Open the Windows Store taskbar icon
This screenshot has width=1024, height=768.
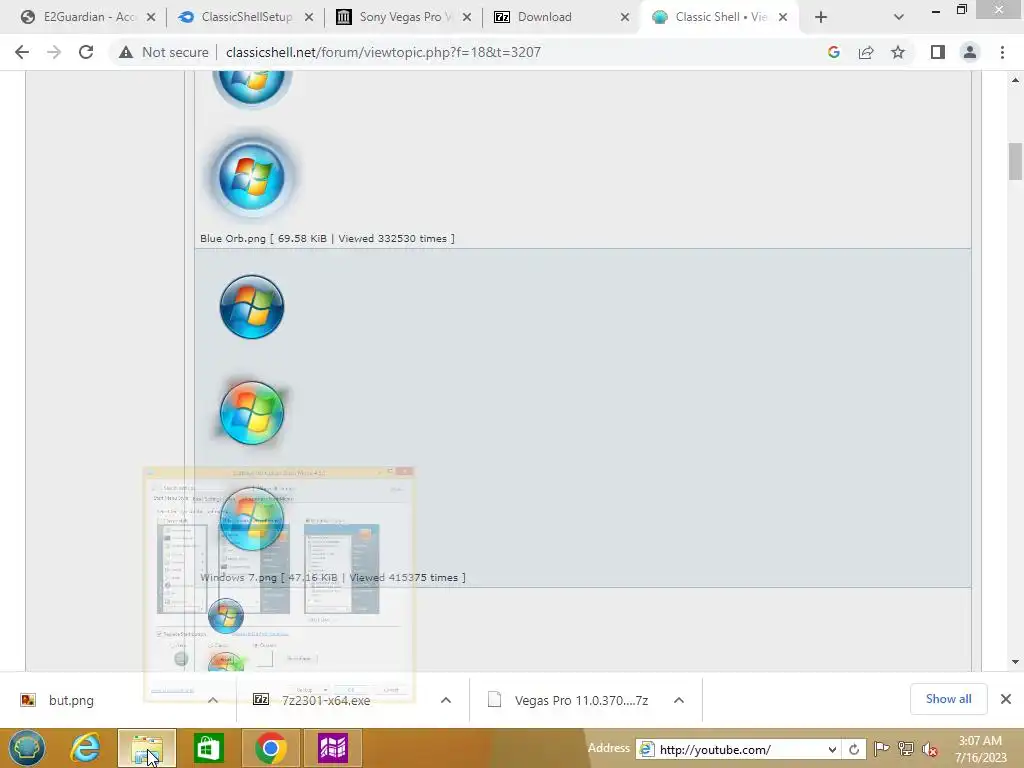click(209, 748)
